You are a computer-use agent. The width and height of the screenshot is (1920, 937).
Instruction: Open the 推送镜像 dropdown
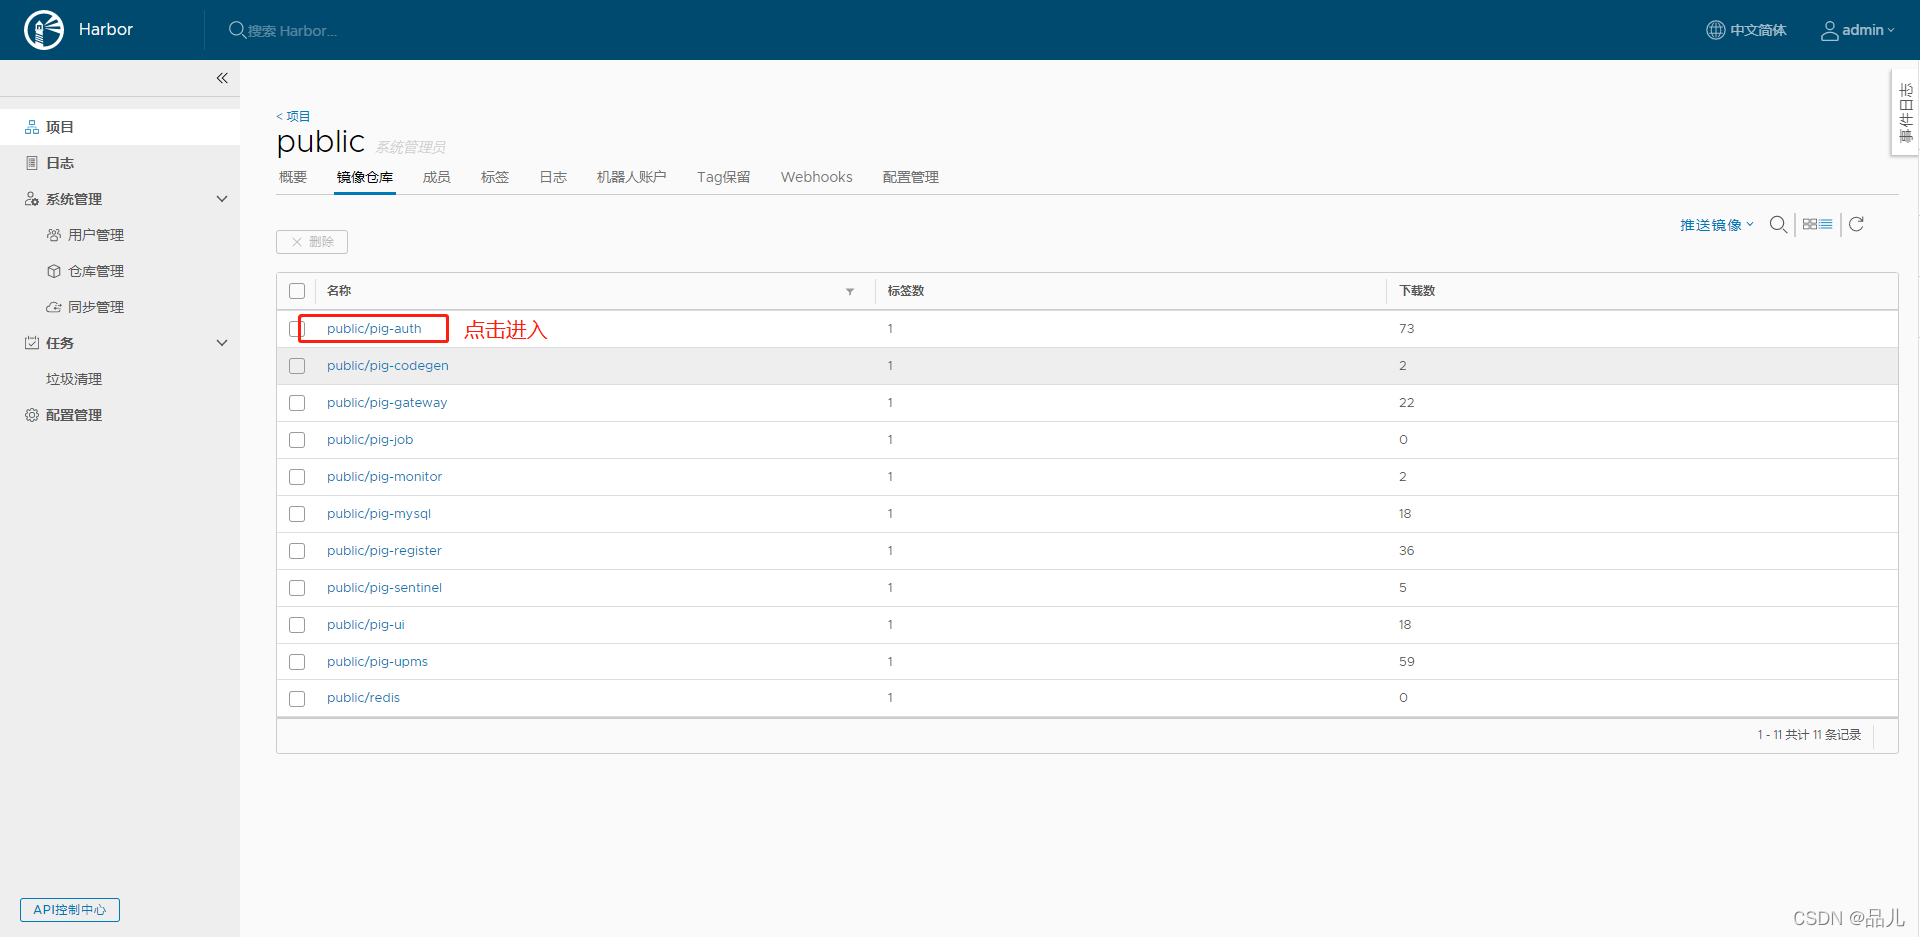(x=1717, y=225)
